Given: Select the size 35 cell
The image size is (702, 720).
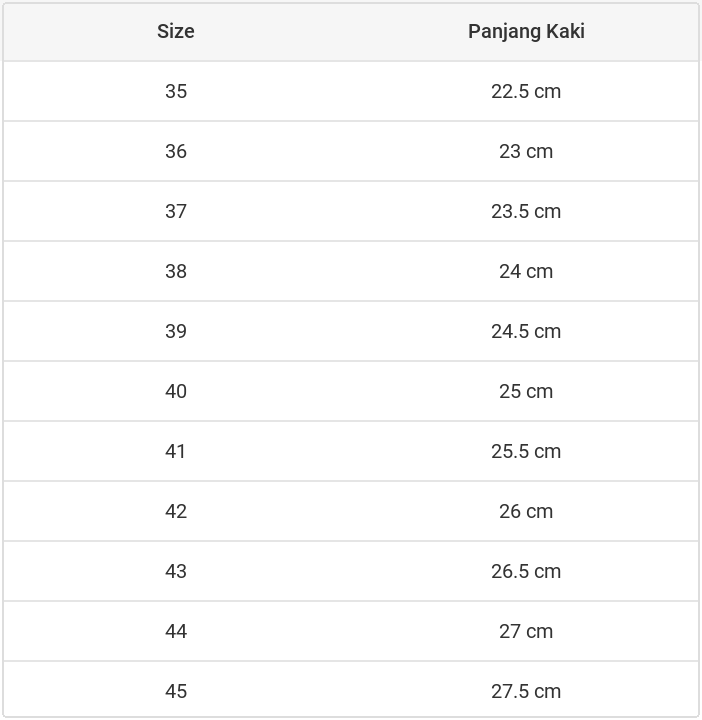Looking at the screenshot, I should coord(176,91).
